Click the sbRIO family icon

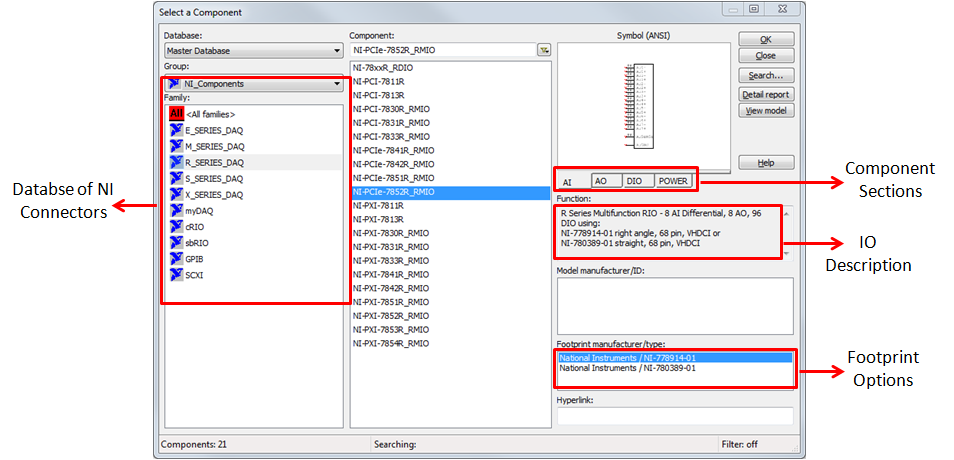pyautogui.click(x=177, y=243)
